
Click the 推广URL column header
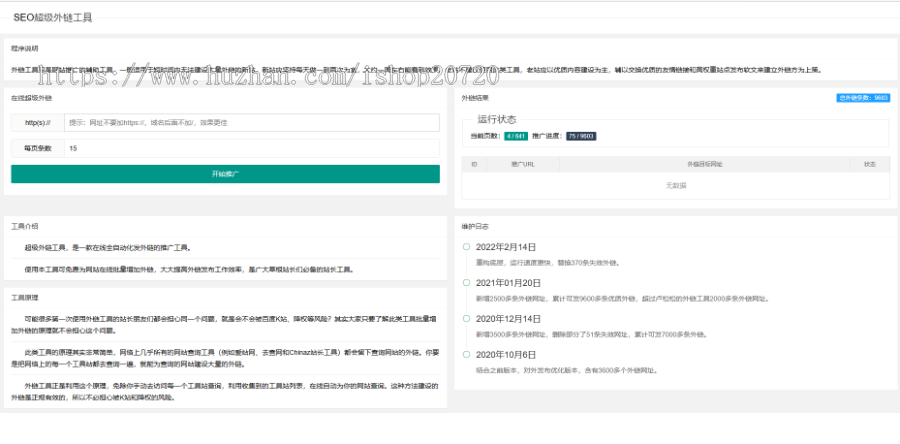523,164
